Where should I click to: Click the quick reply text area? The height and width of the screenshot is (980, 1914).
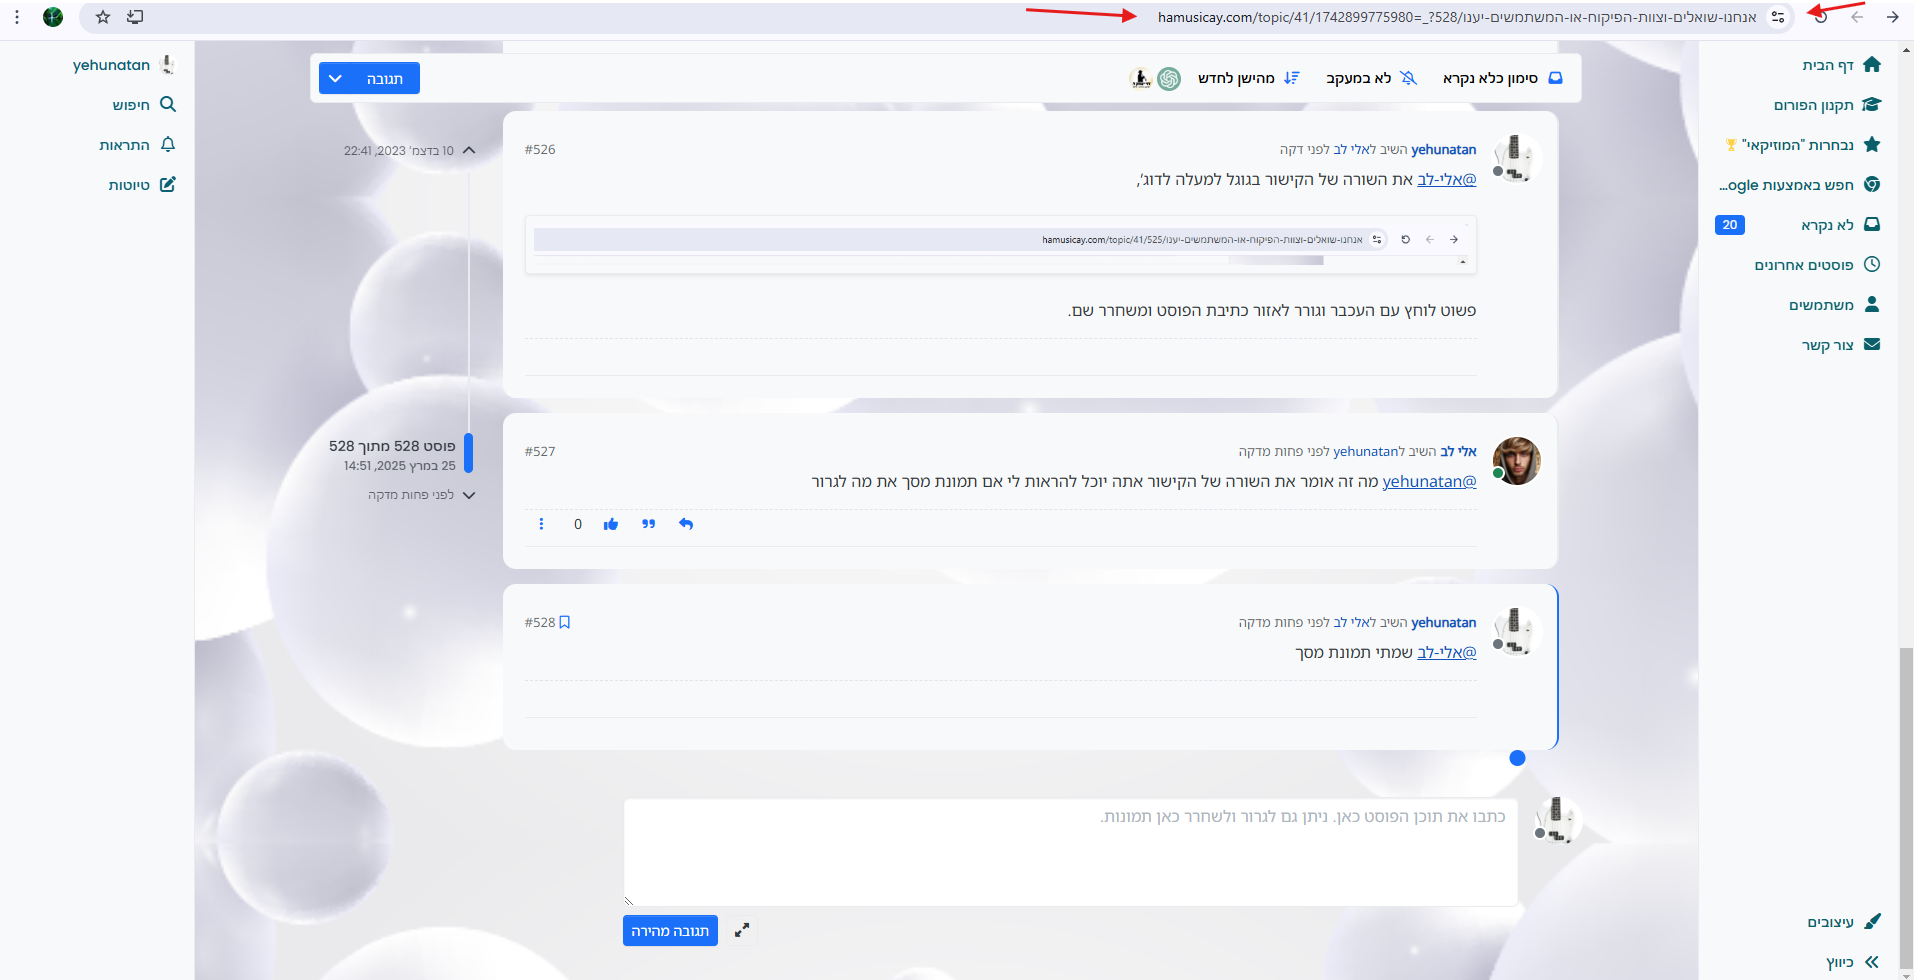(1071, 852)
